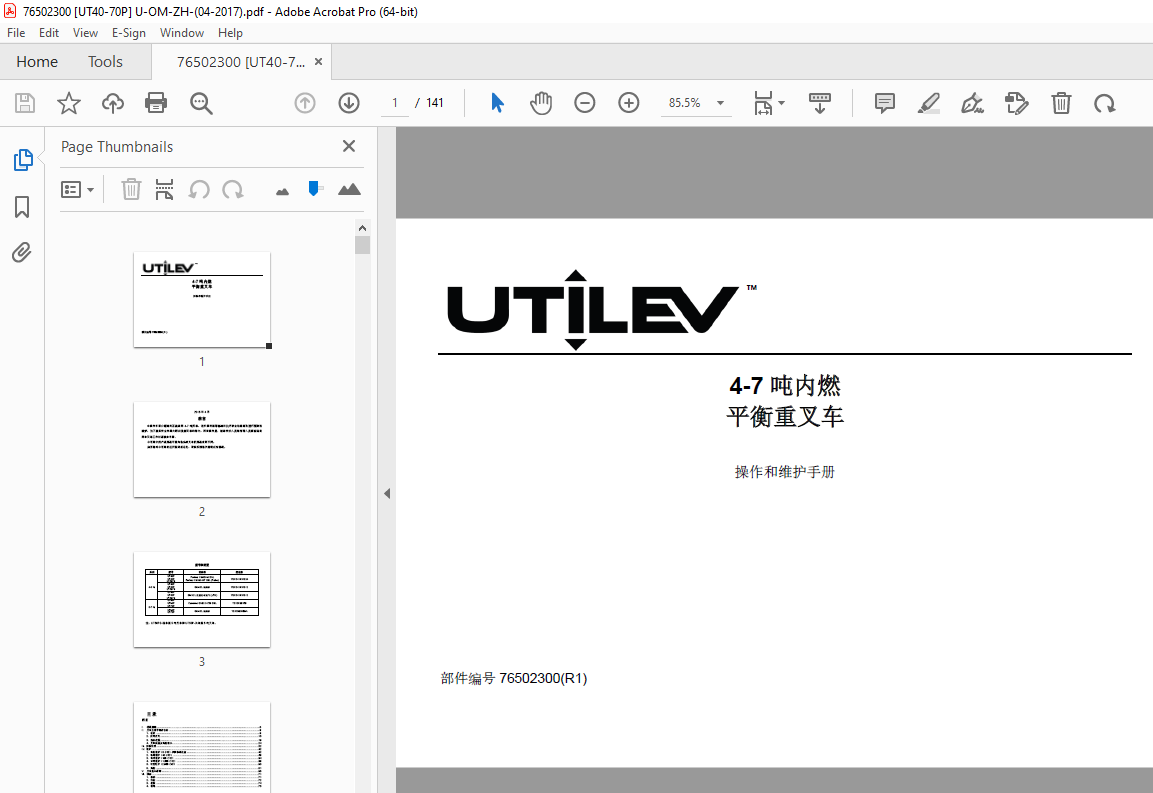Open Bookmarks pane icon
Viewport: 1153px width, 793px height.
(22, 207)
